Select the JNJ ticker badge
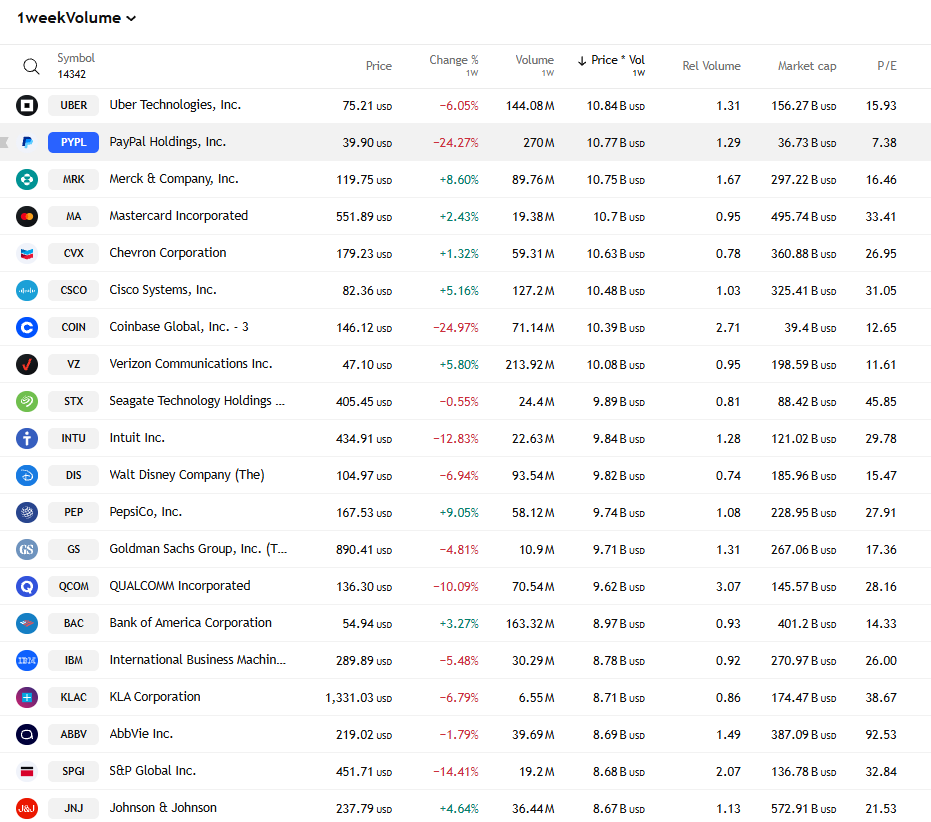931x822 pixels. [74, 808]
